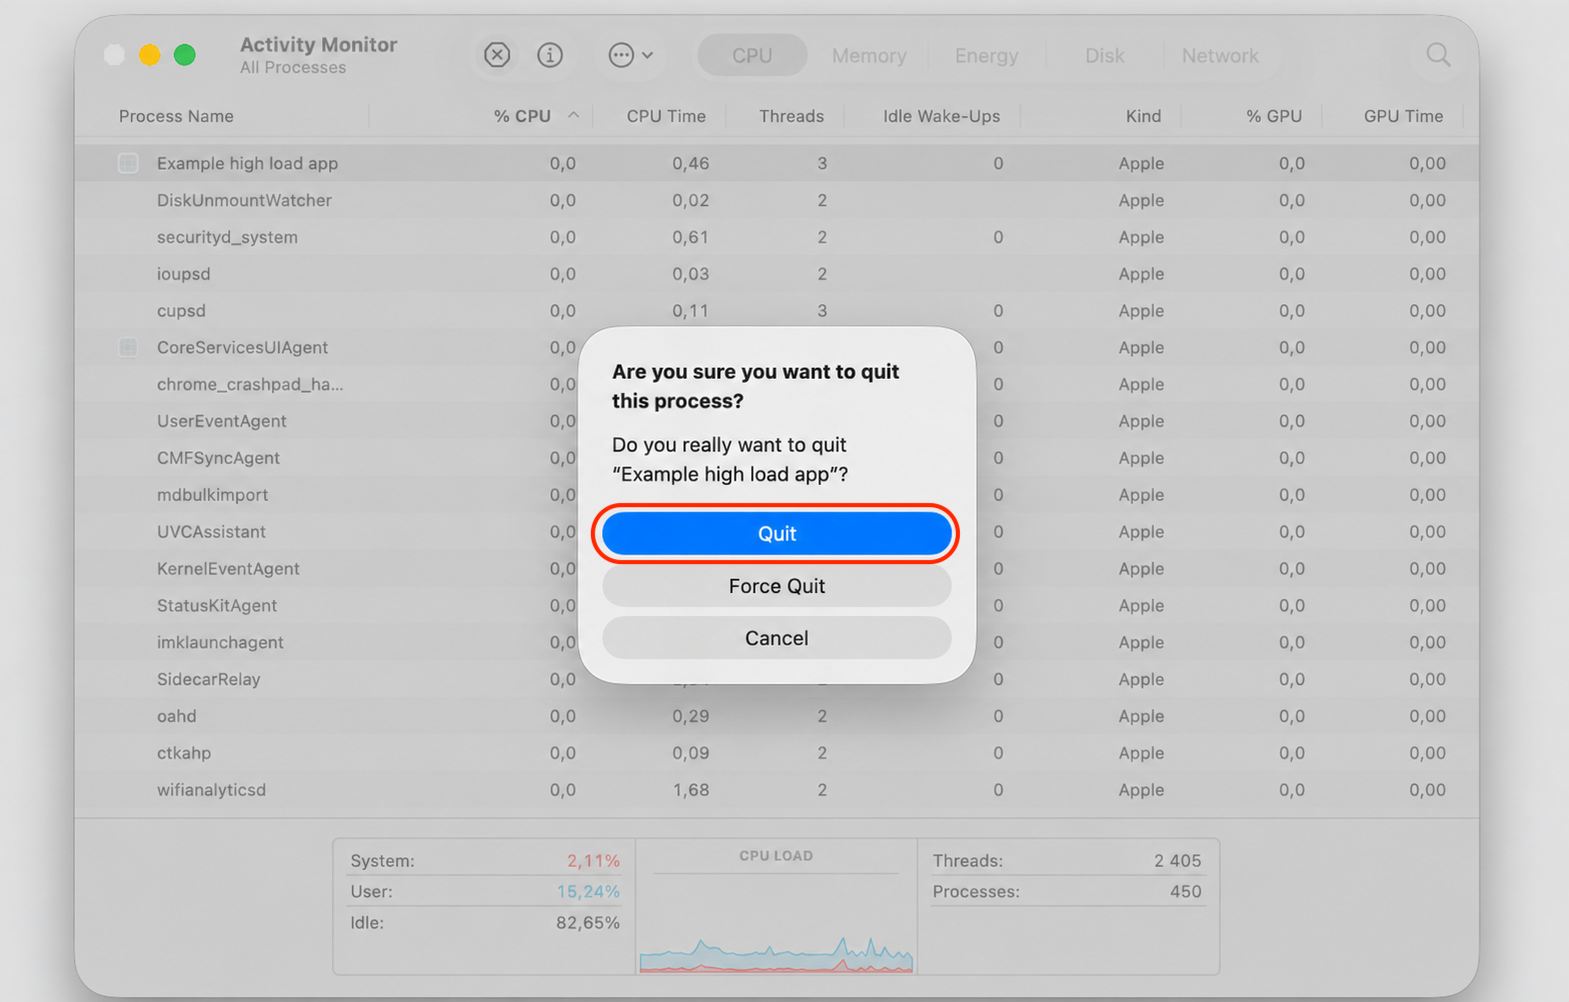Select the securityd_system process

227,237
